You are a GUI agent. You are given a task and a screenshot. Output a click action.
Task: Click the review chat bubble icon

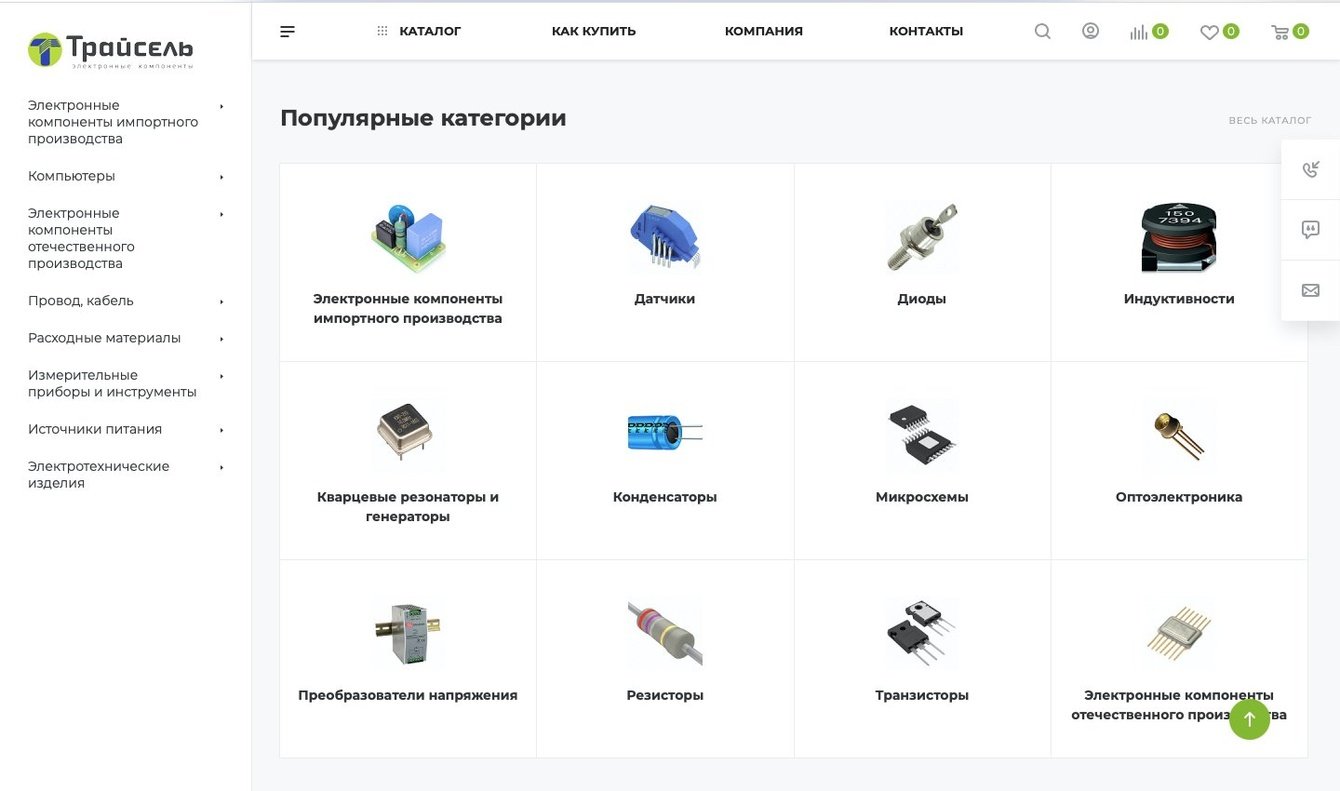tap(1311, 230)
